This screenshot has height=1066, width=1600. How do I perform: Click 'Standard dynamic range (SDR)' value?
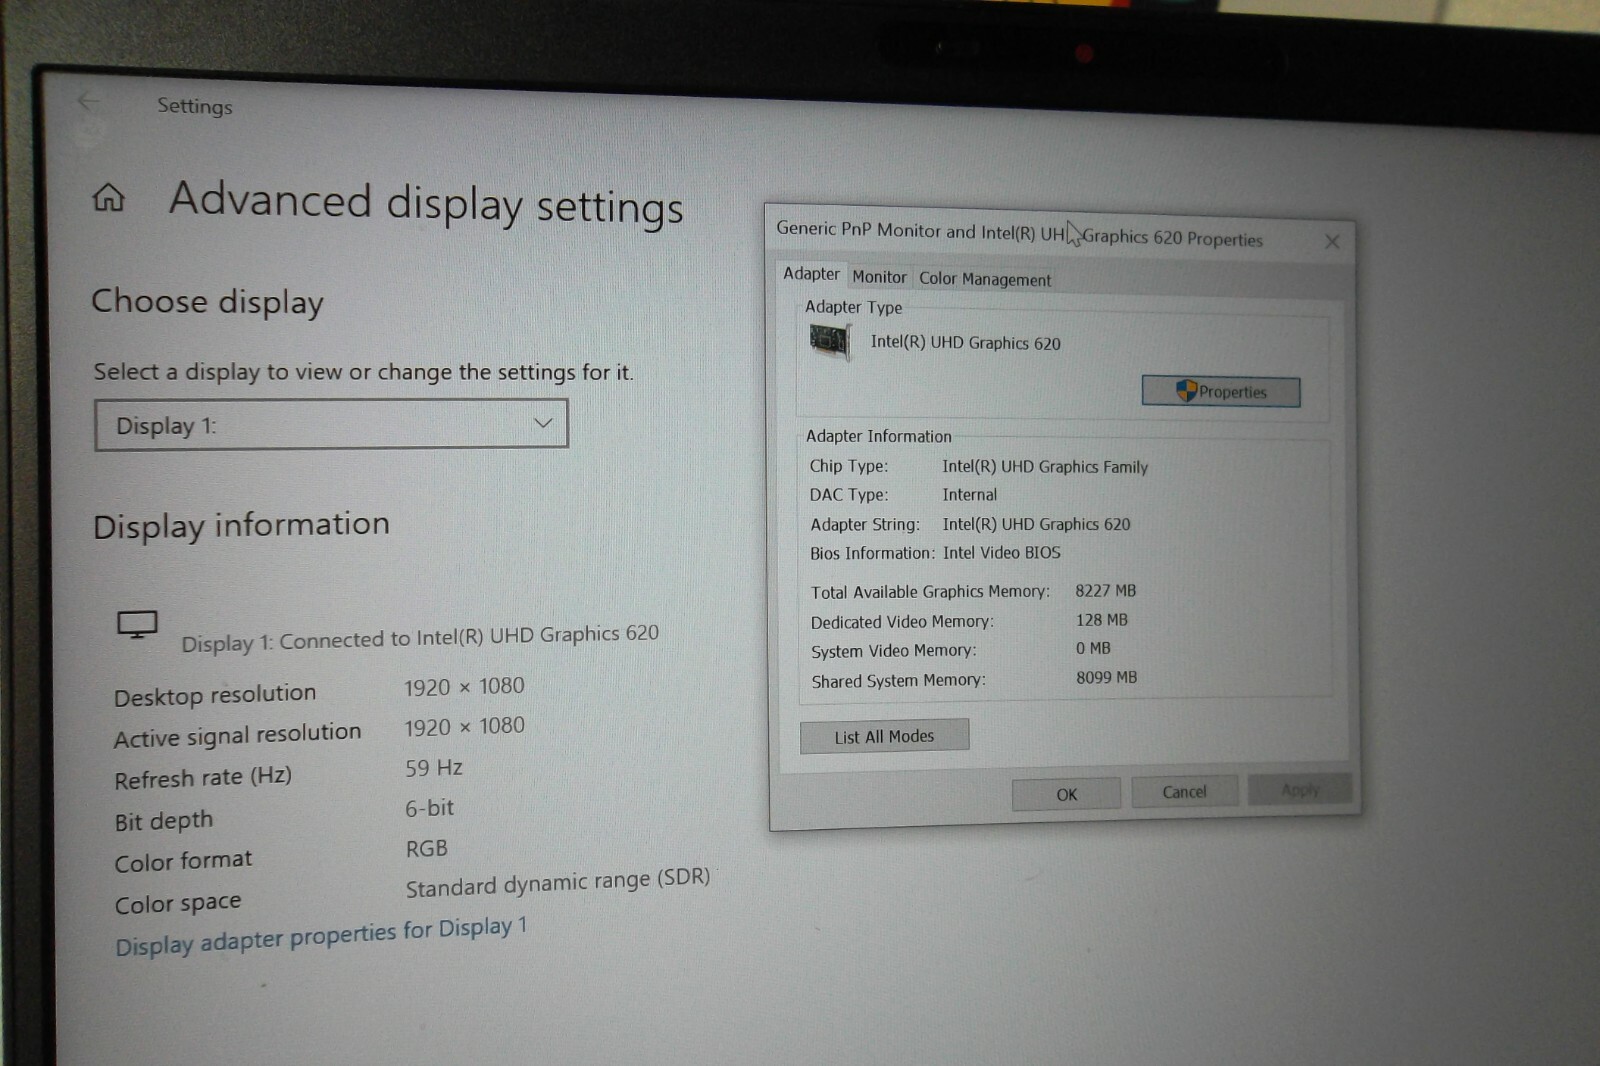[x=558, y=883]
